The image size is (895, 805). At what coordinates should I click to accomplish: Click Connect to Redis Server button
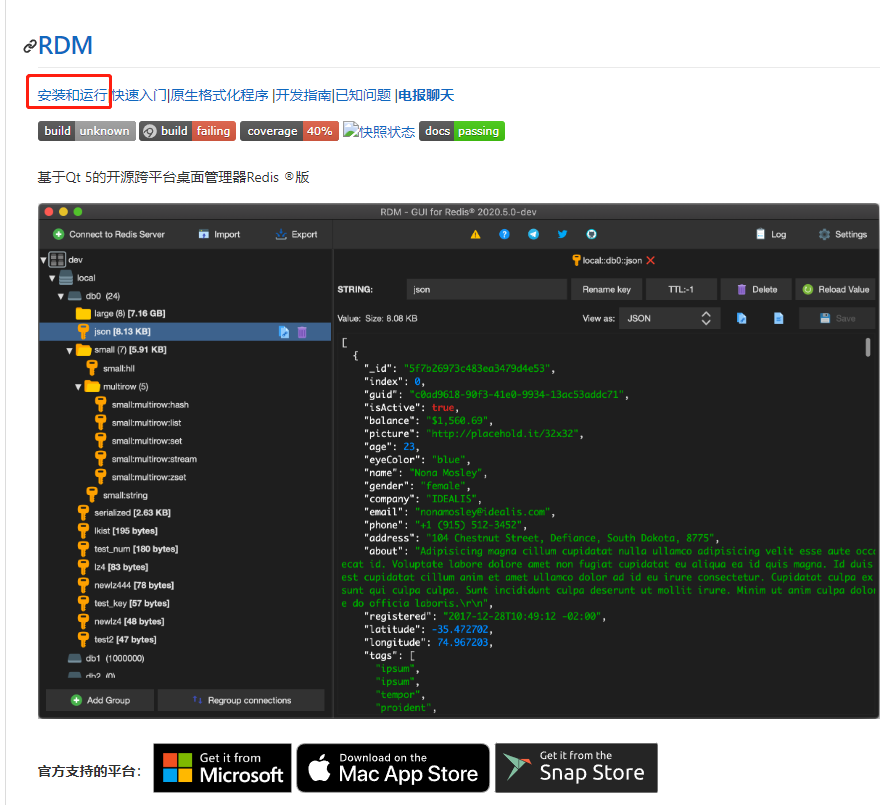[x=109, y=234]
